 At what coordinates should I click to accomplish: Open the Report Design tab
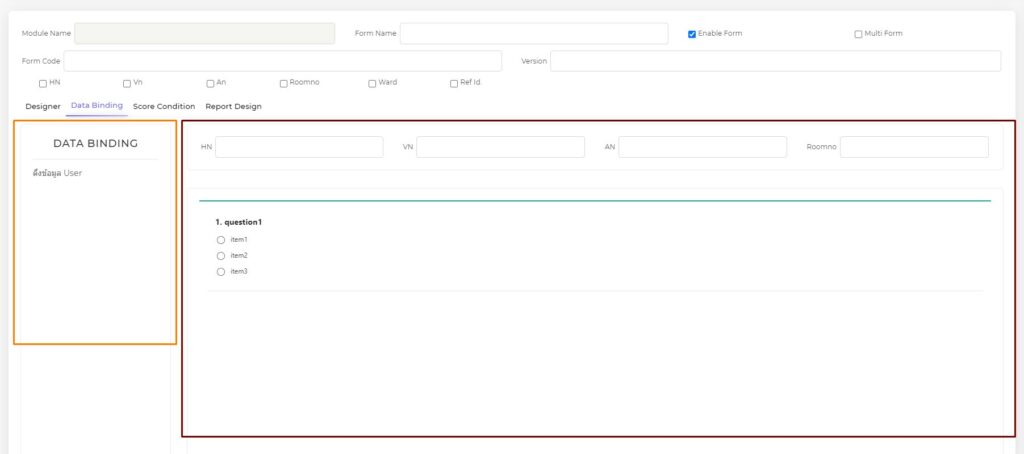pyautogui.click(x=233, y=106)
